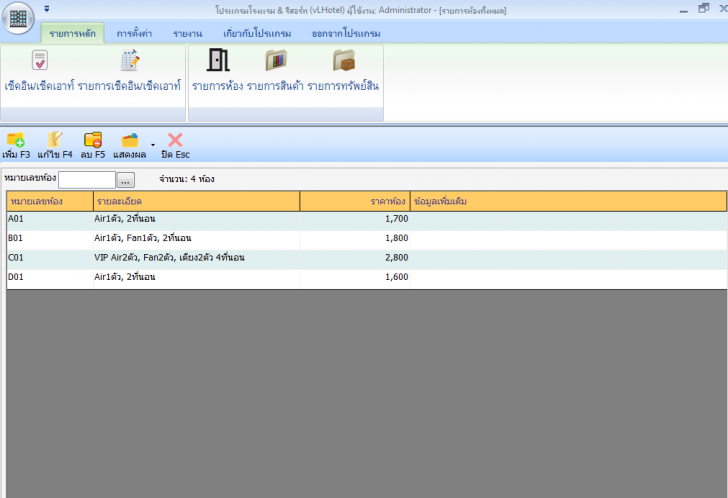Click the แสดงผล display icon
Screen dimensions: 728x498
(x=130, y=140)
